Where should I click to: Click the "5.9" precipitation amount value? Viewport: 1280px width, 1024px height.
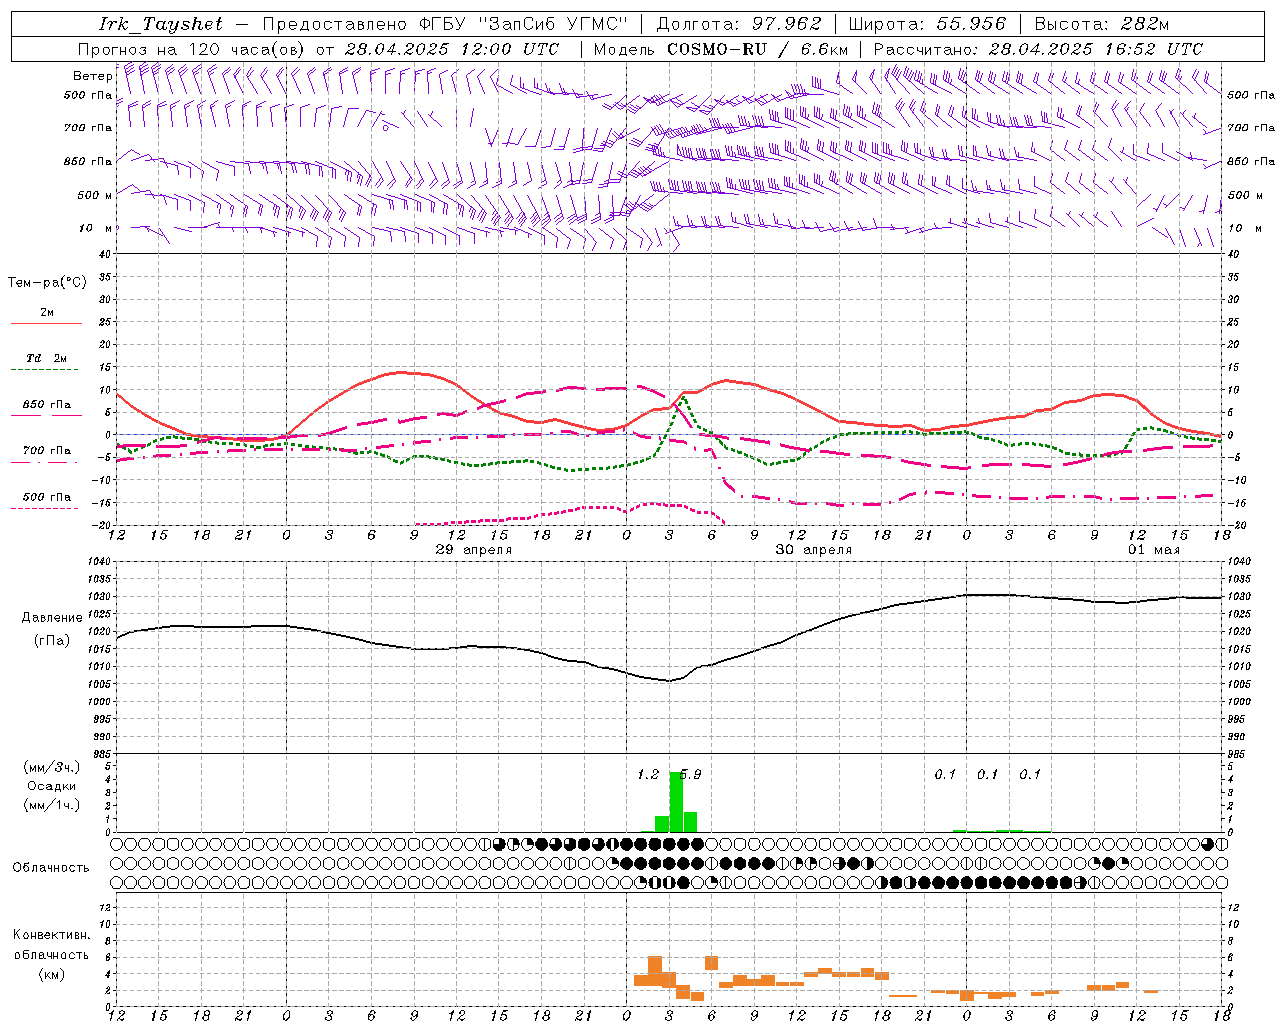coord(690,774)
